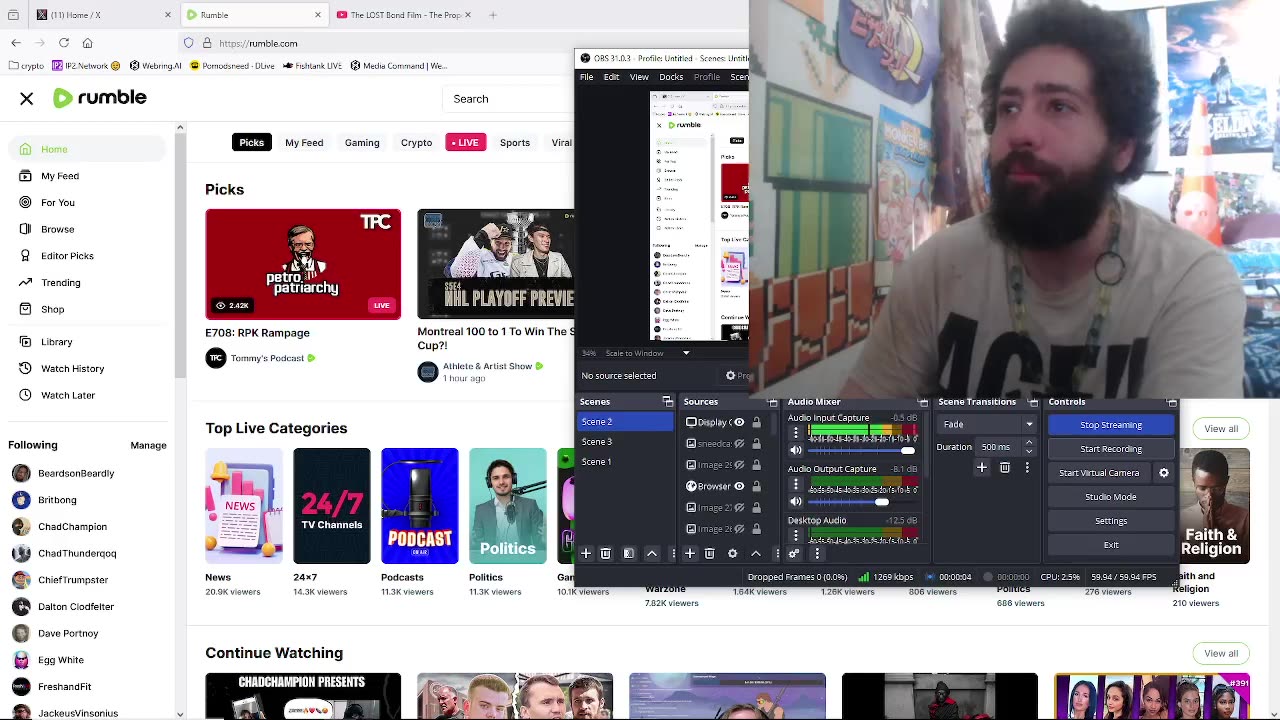Viewport: 1280px width, 720px height.
Task: Open the Scale to Window preview dropdown
Action: point(646,353)
